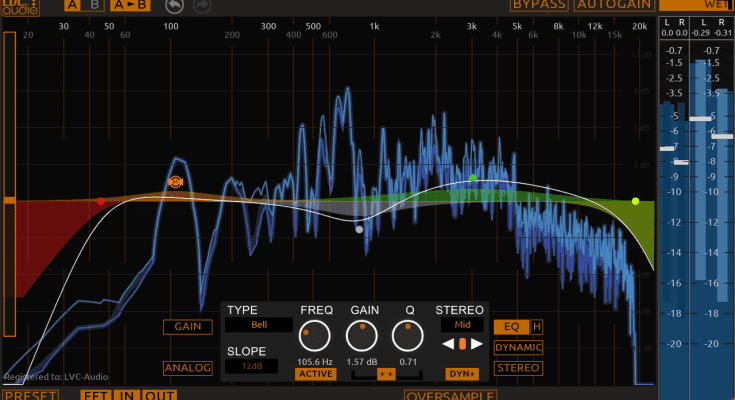Click the FREQ knob
Image resolution: width=735 pixels, height=400 pixels.
[315, 337]
